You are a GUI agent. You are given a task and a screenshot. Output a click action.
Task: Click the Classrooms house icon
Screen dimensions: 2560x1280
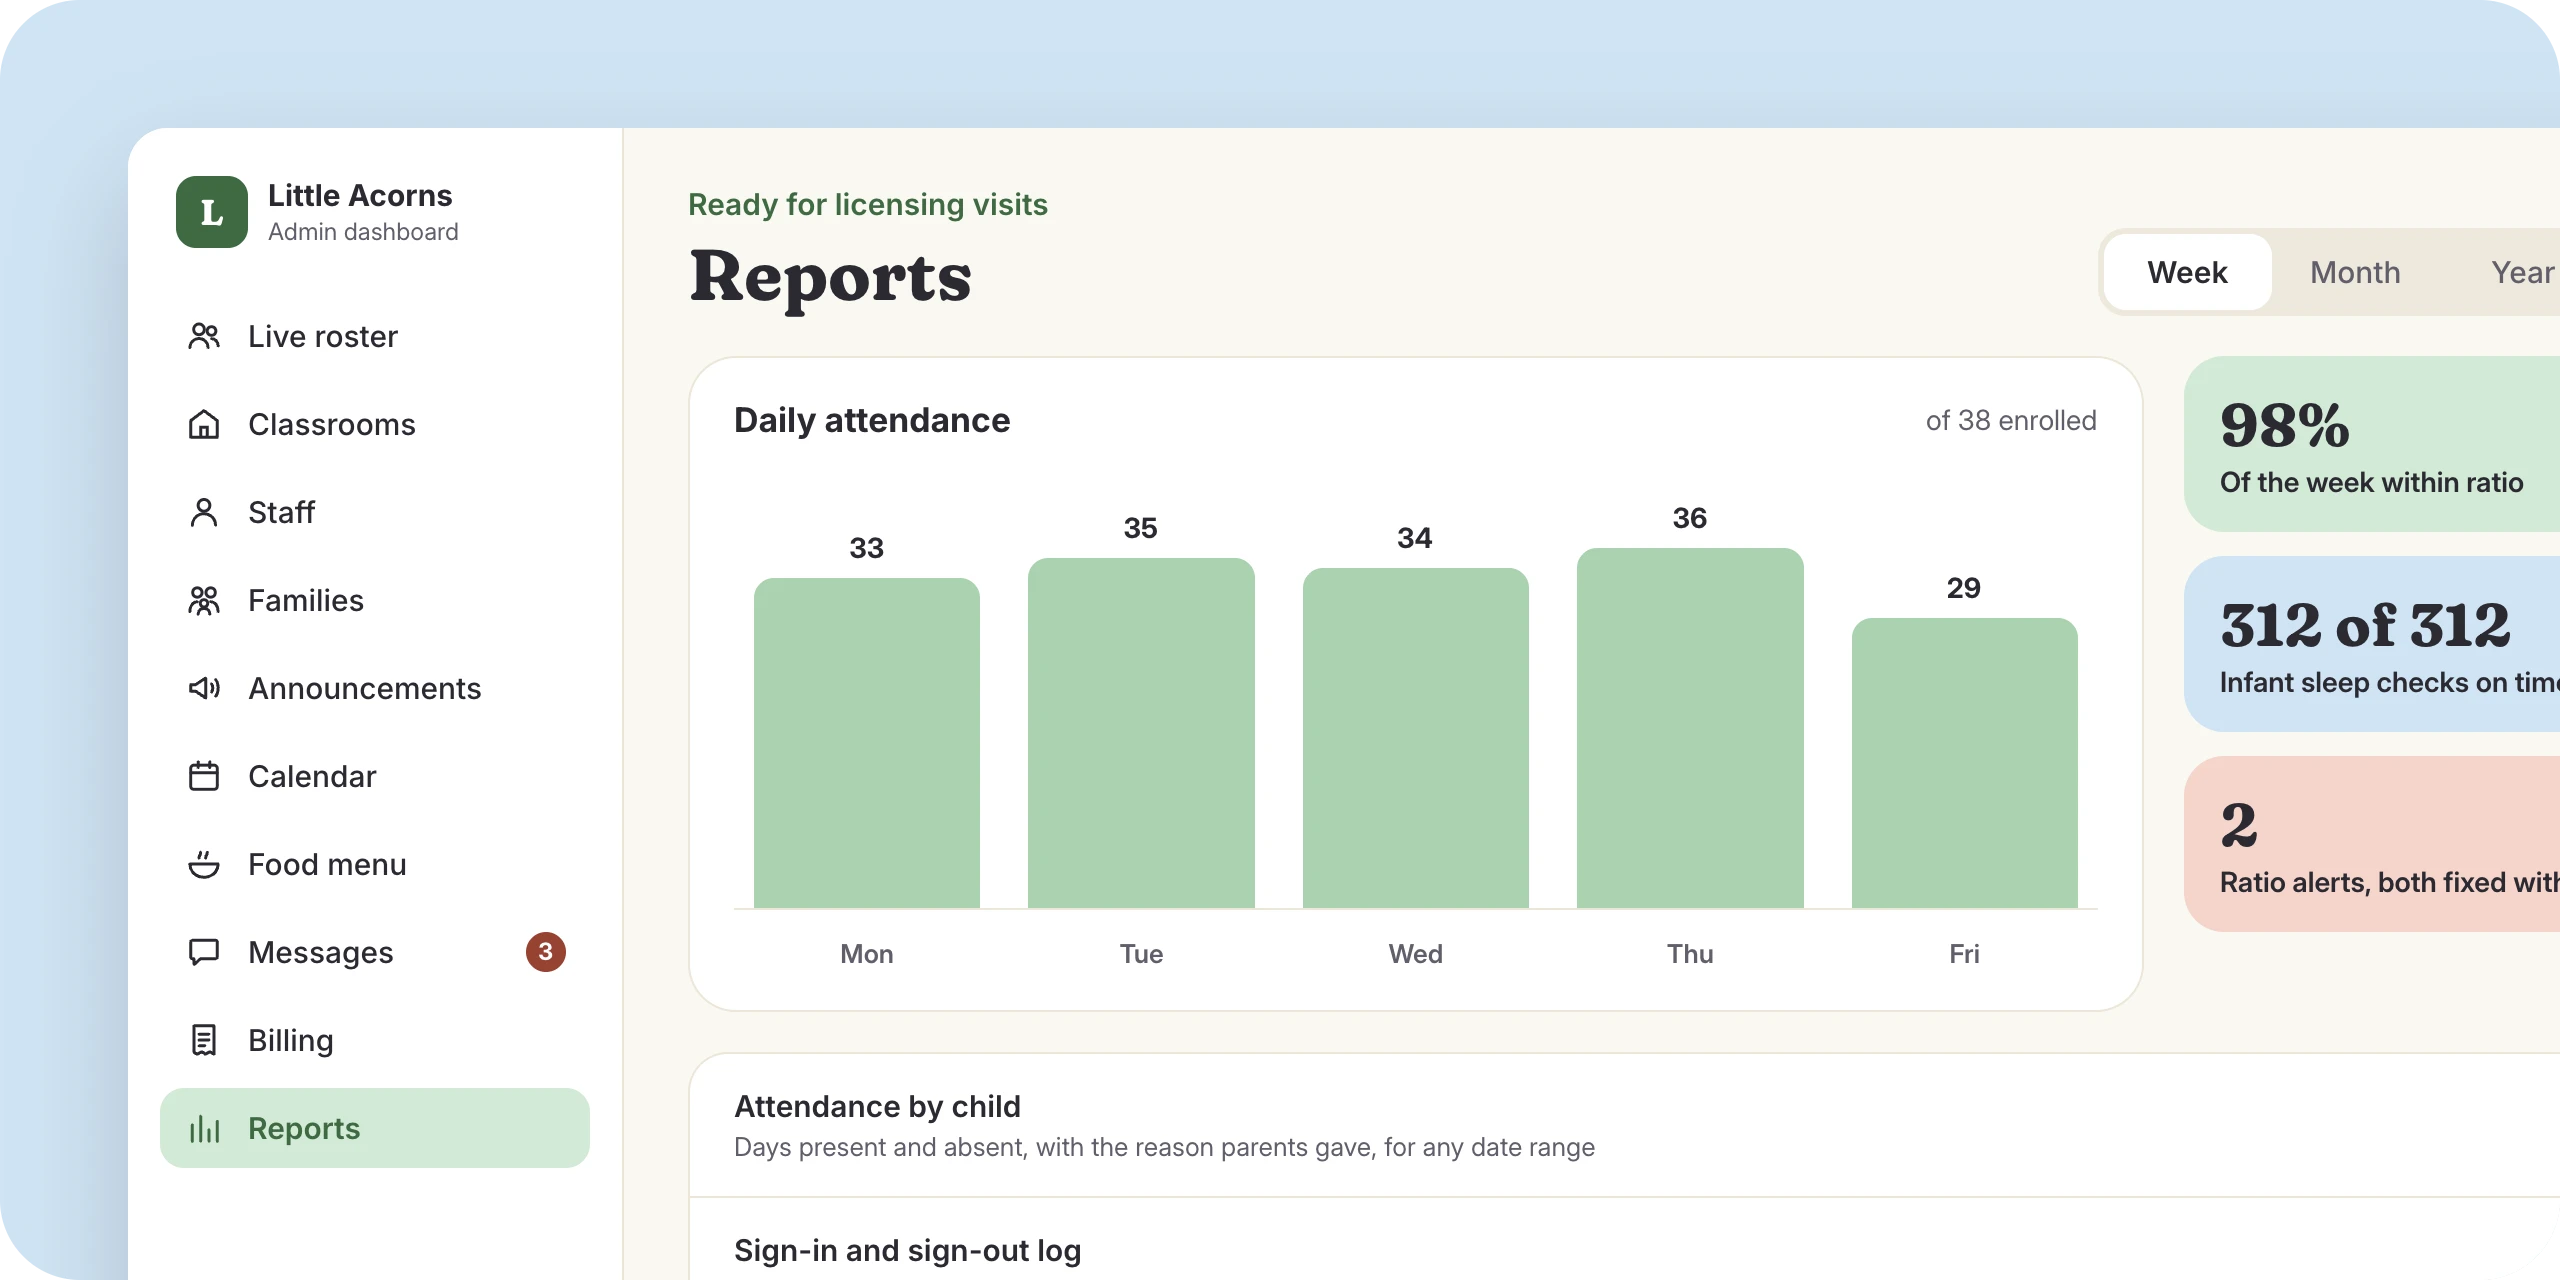pyautogui.click(x=204, y=424)
